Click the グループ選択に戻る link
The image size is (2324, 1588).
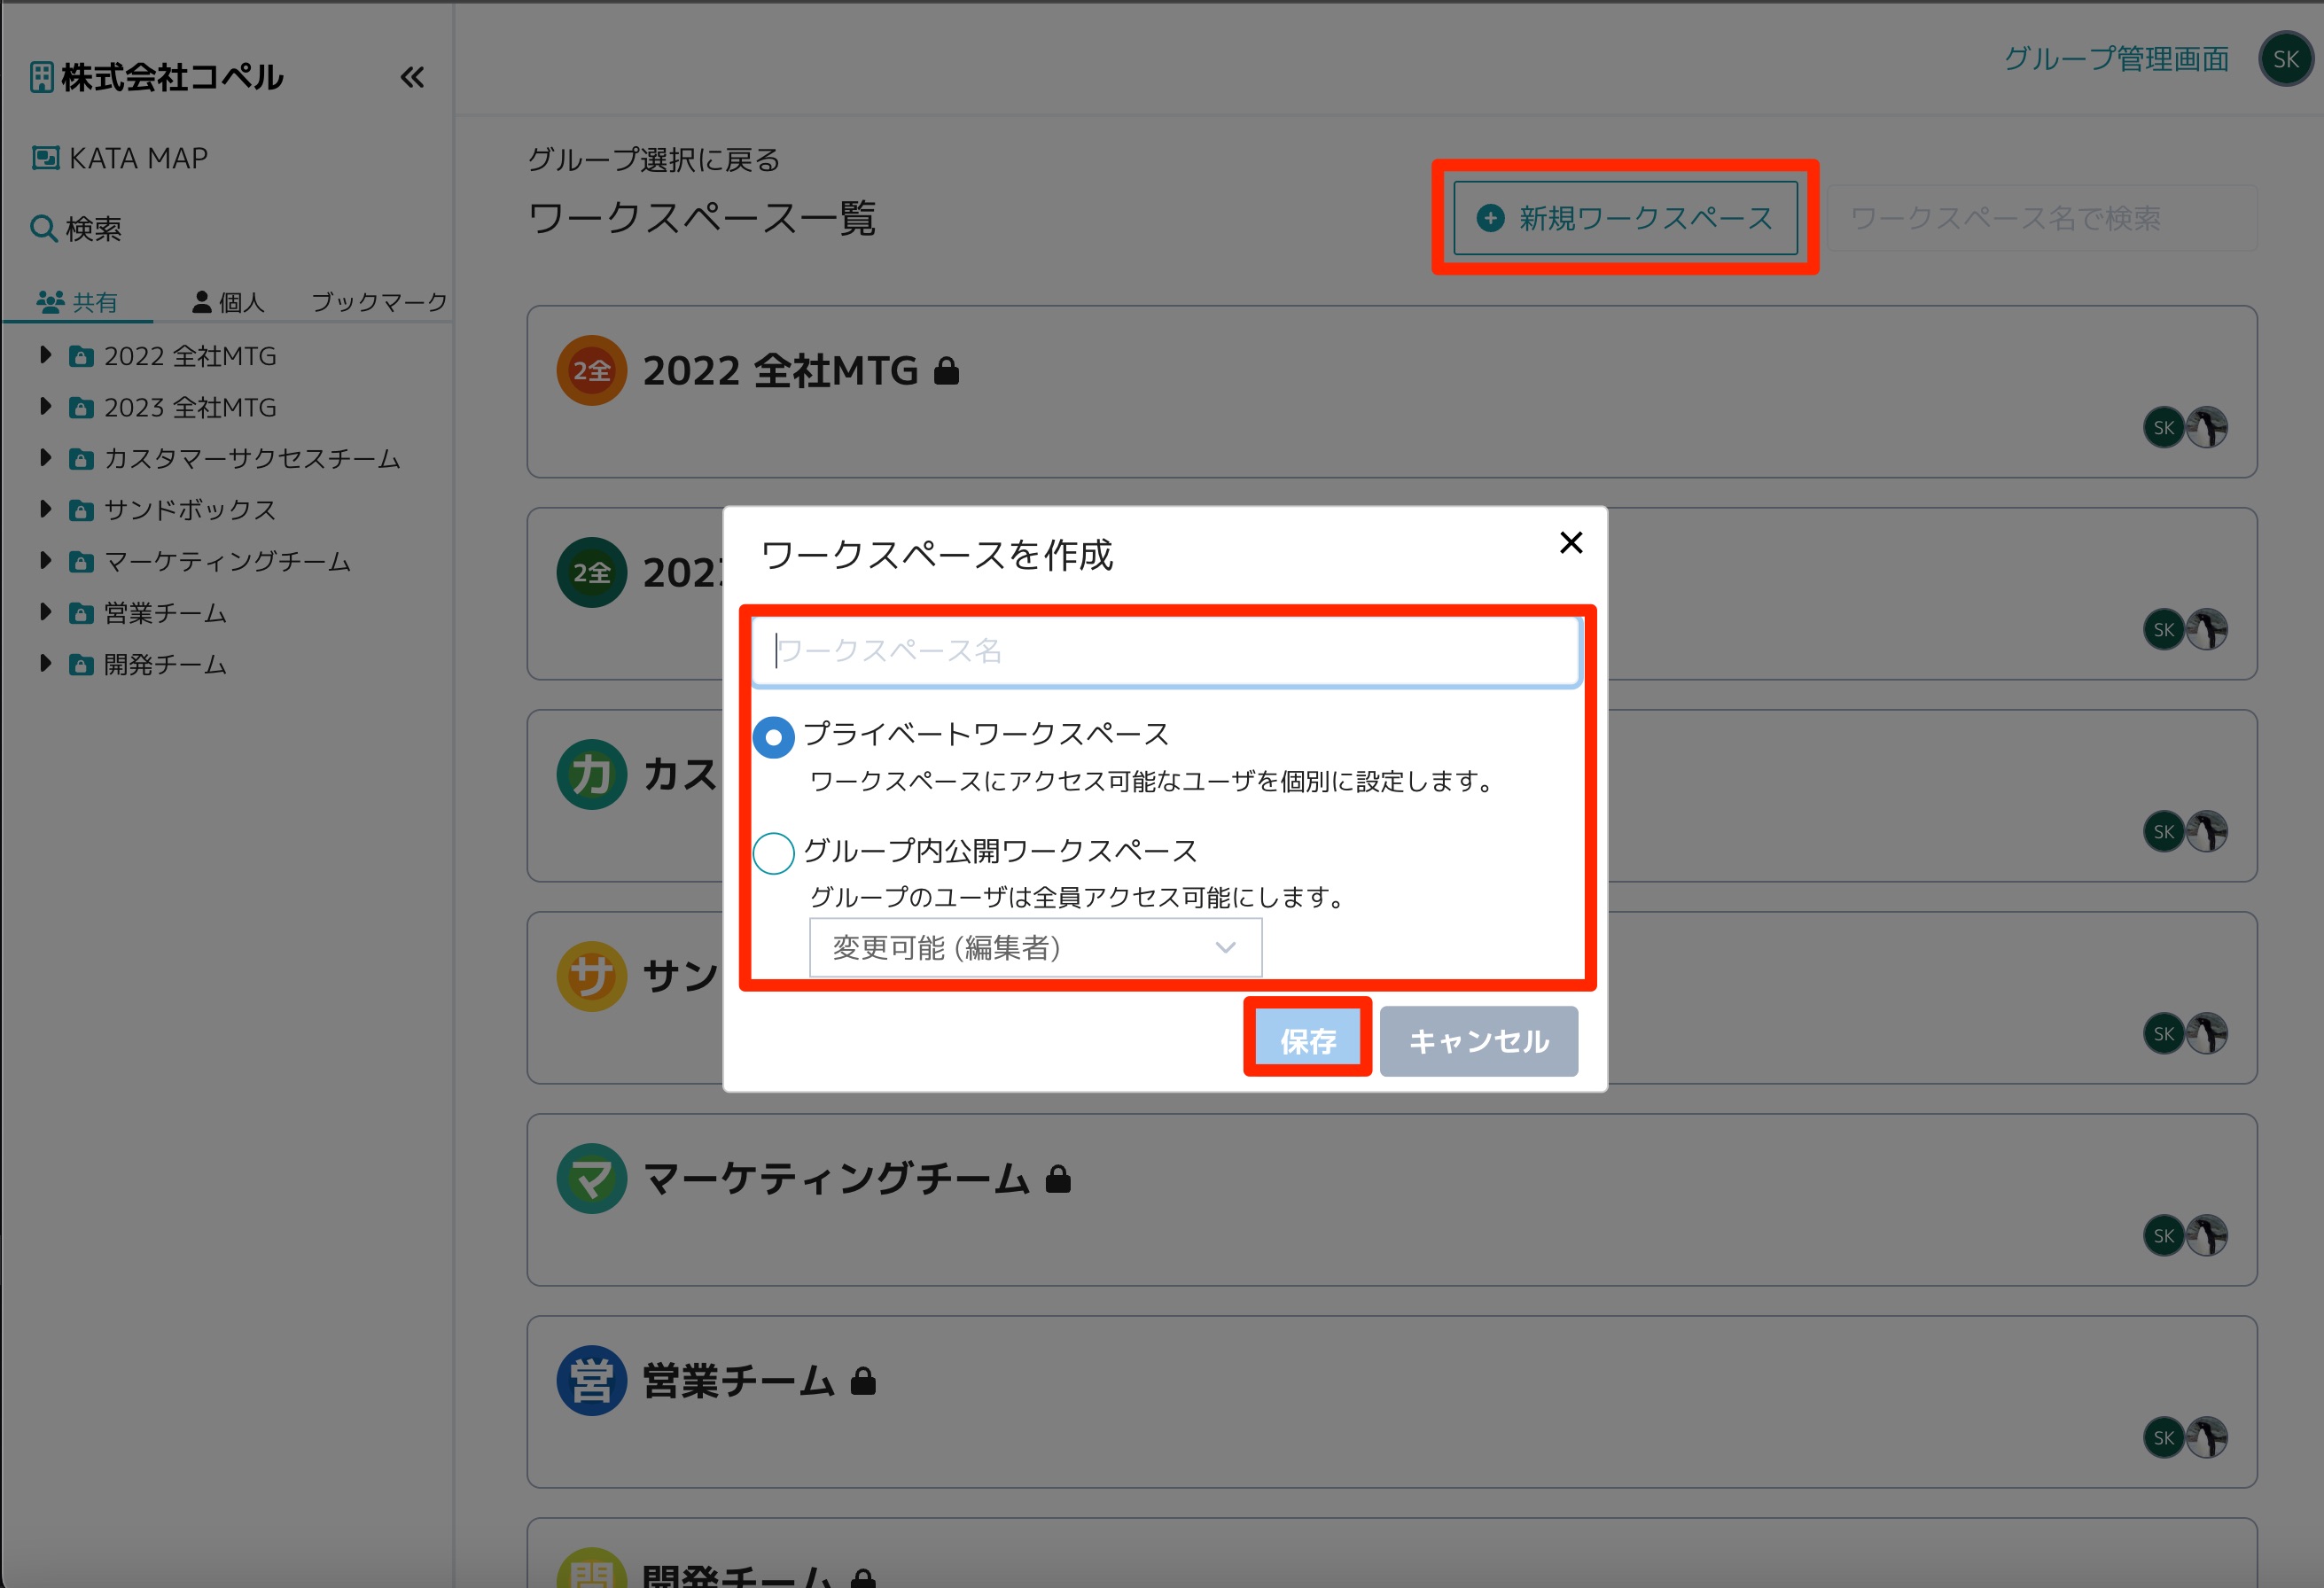[x=653, y=160]
